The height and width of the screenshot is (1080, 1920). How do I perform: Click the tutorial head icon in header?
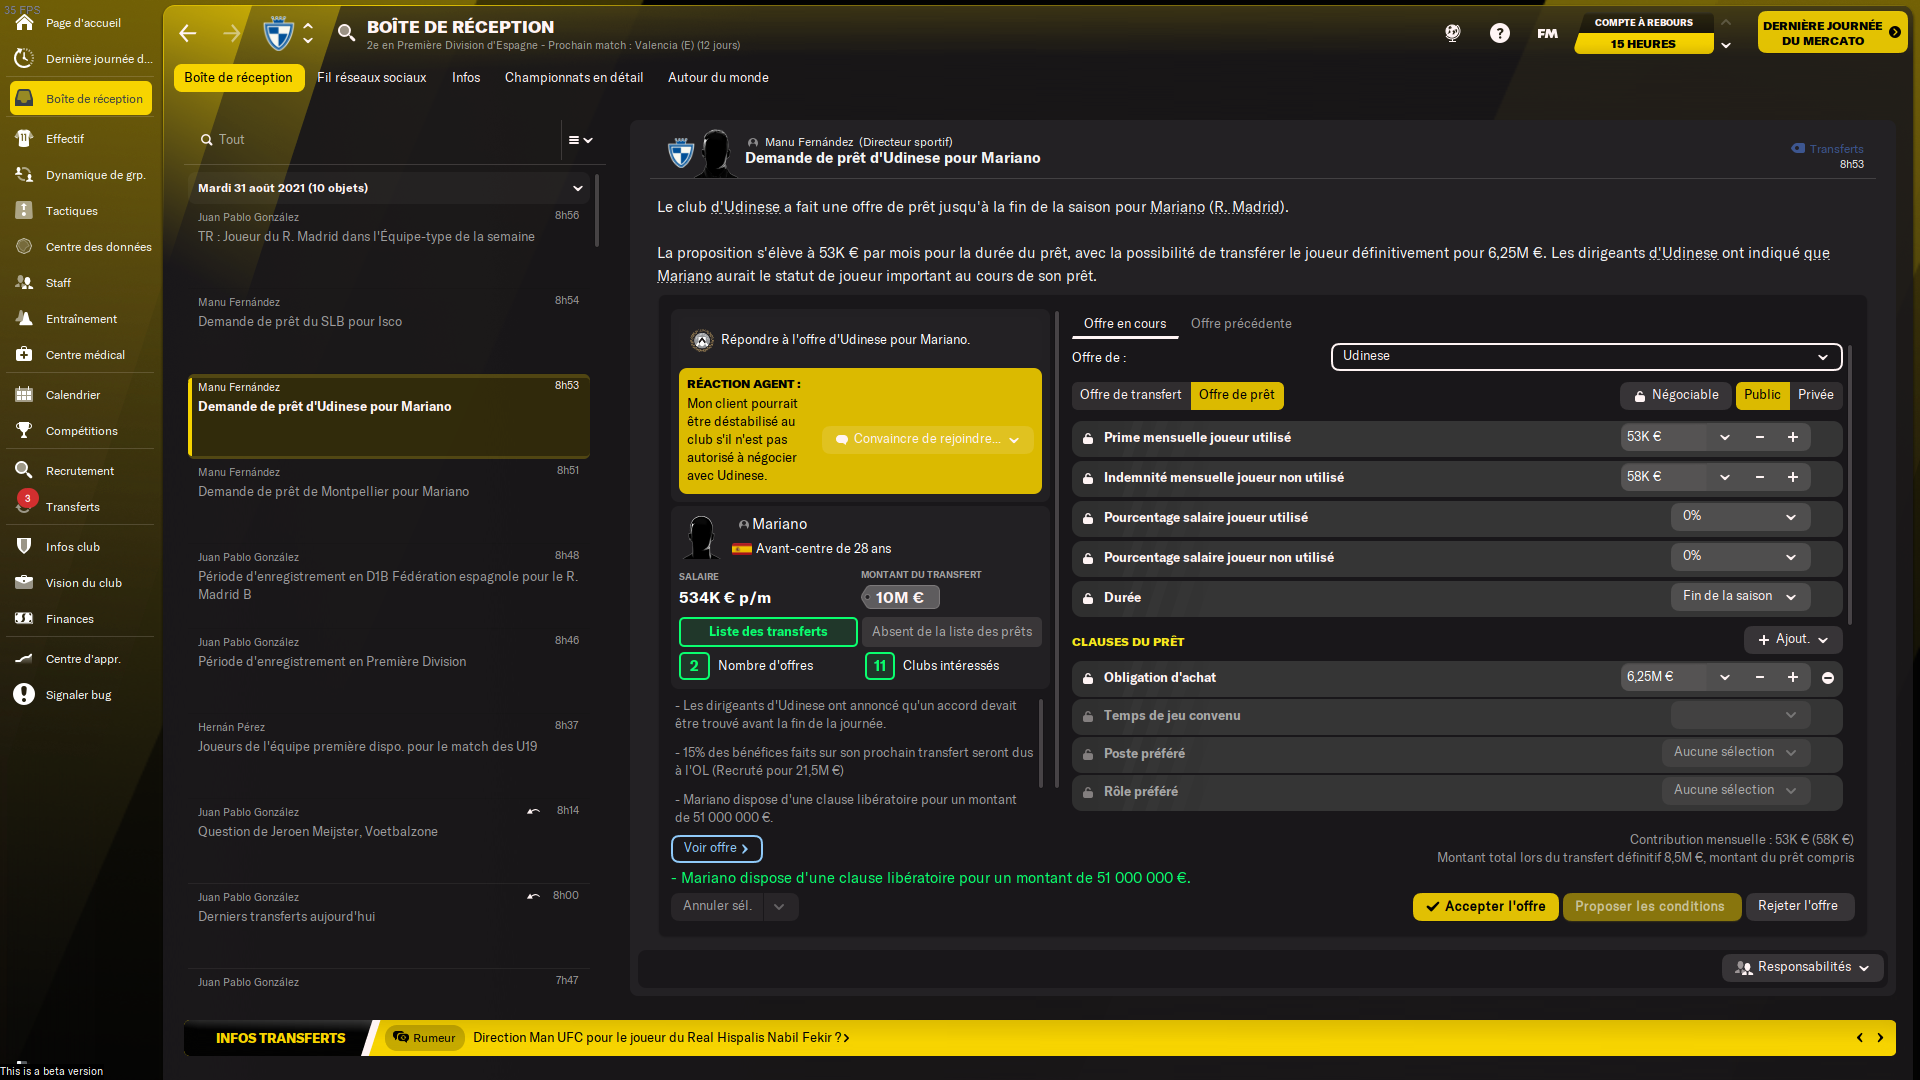(1453, 33)
